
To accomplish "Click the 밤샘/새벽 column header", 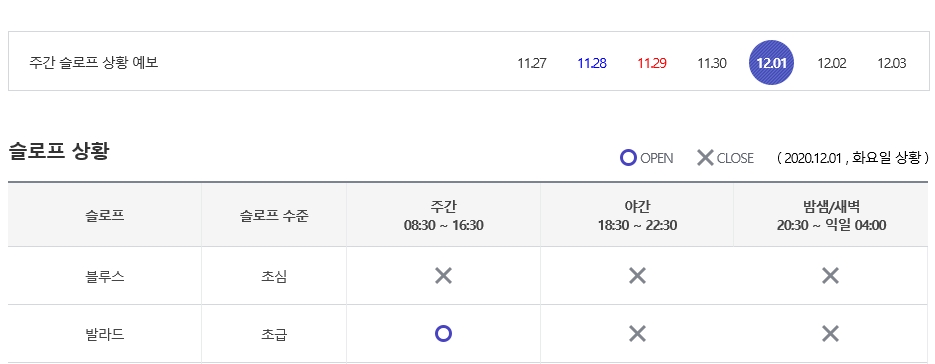I will (x=831, y=215).
